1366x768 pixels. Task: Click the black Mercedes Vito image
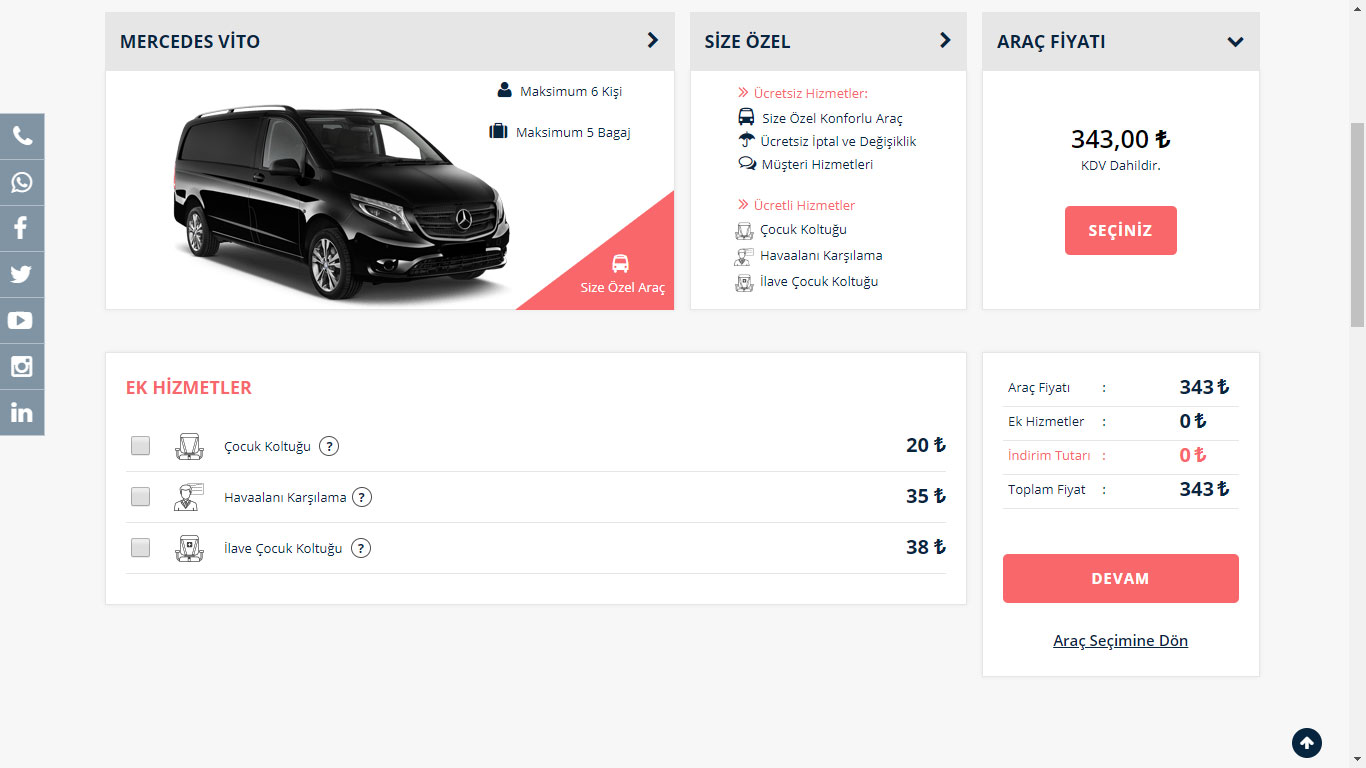pos(341,202)
